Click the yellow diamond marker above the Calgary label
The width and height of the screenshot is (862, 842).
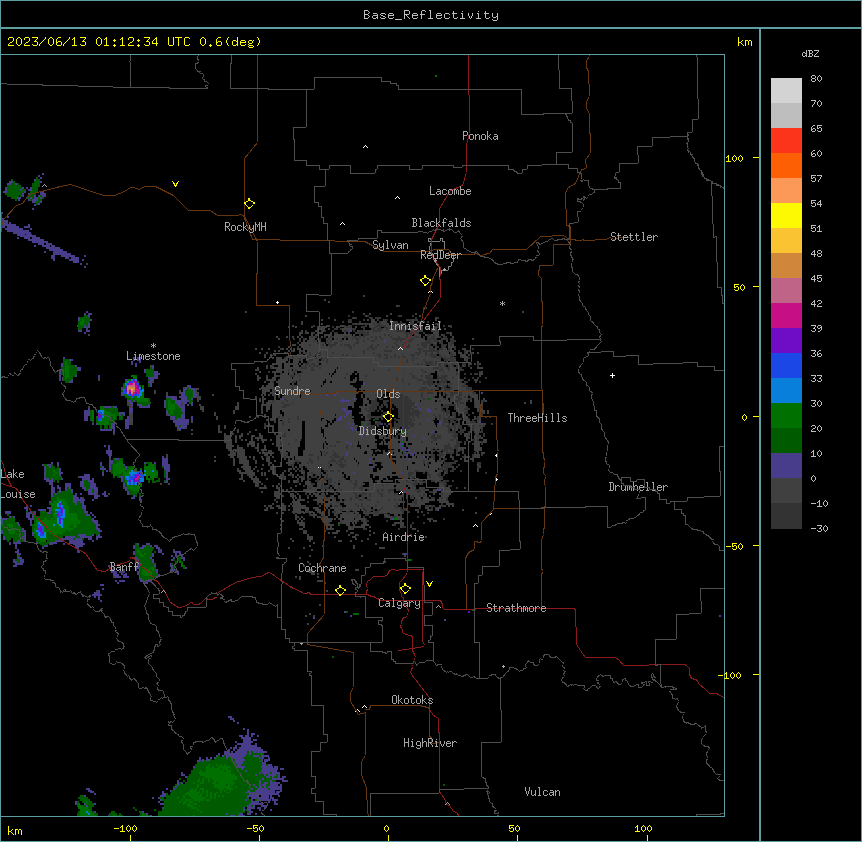(405, 589)
